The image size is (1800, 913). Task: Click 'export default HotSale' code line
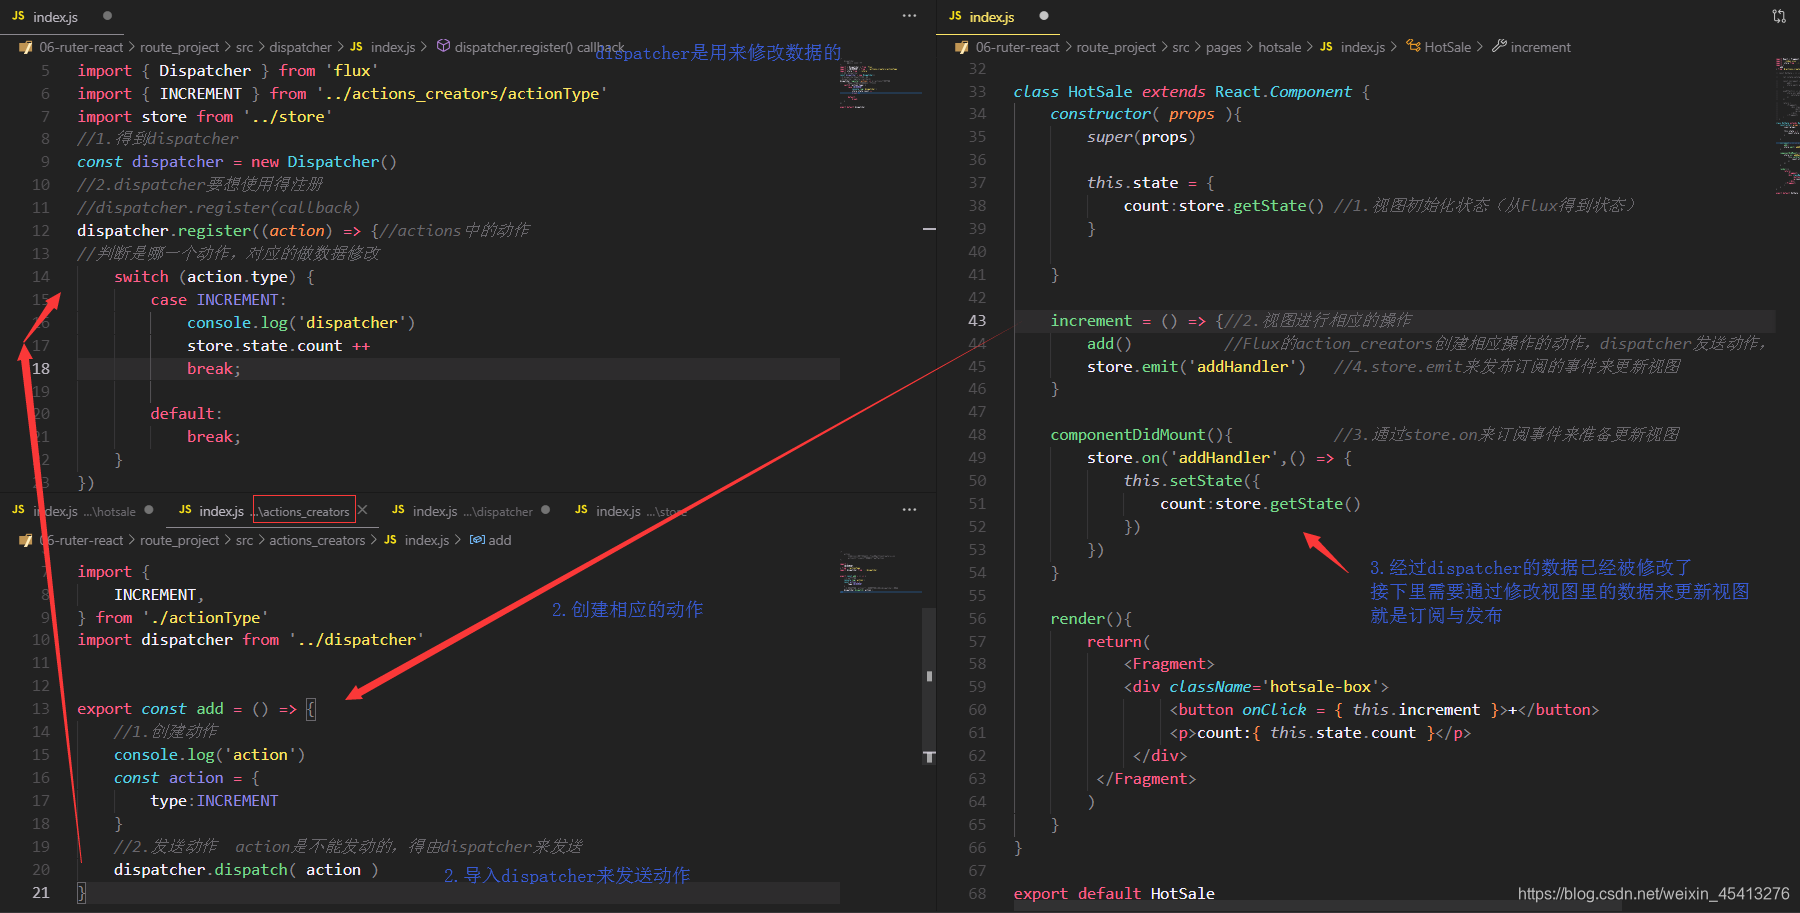pos(1114,893)
